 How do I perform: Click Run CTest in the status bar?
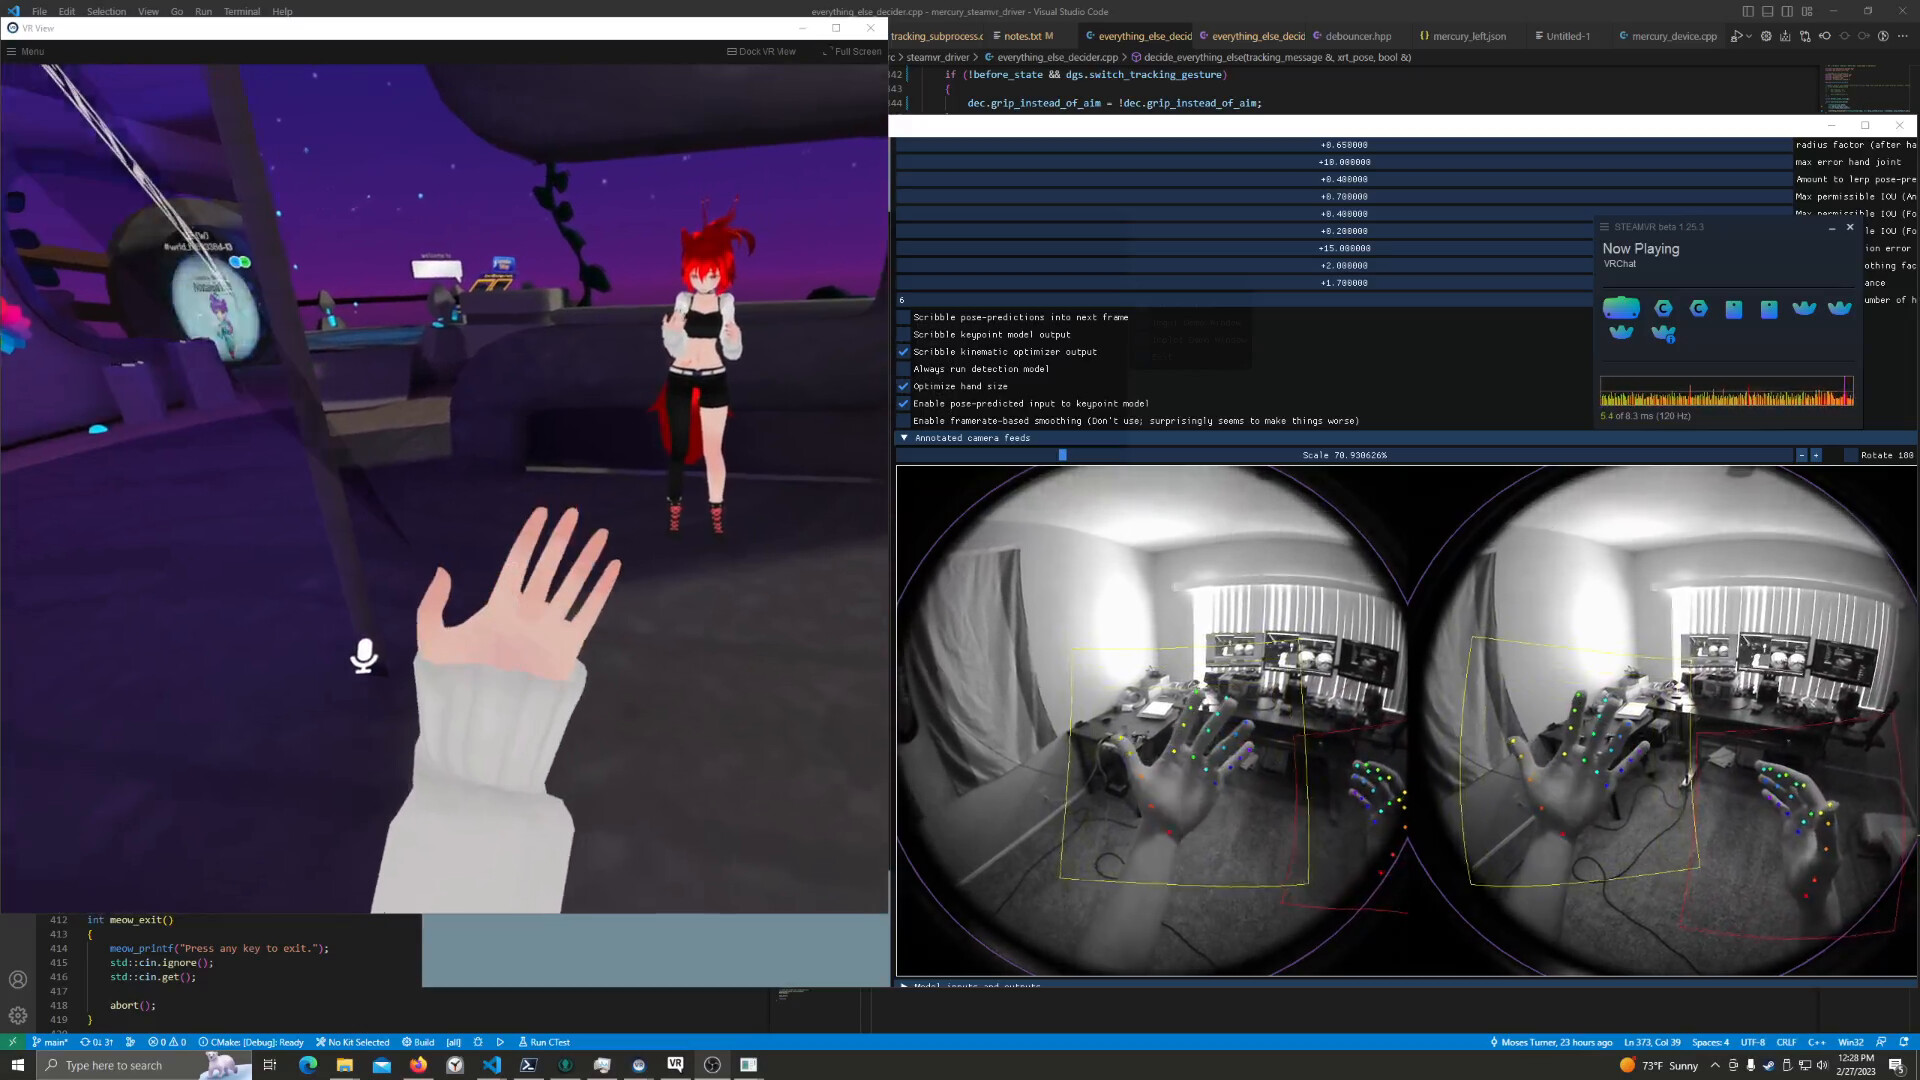pyautogui.click(x=545, y=1042)
